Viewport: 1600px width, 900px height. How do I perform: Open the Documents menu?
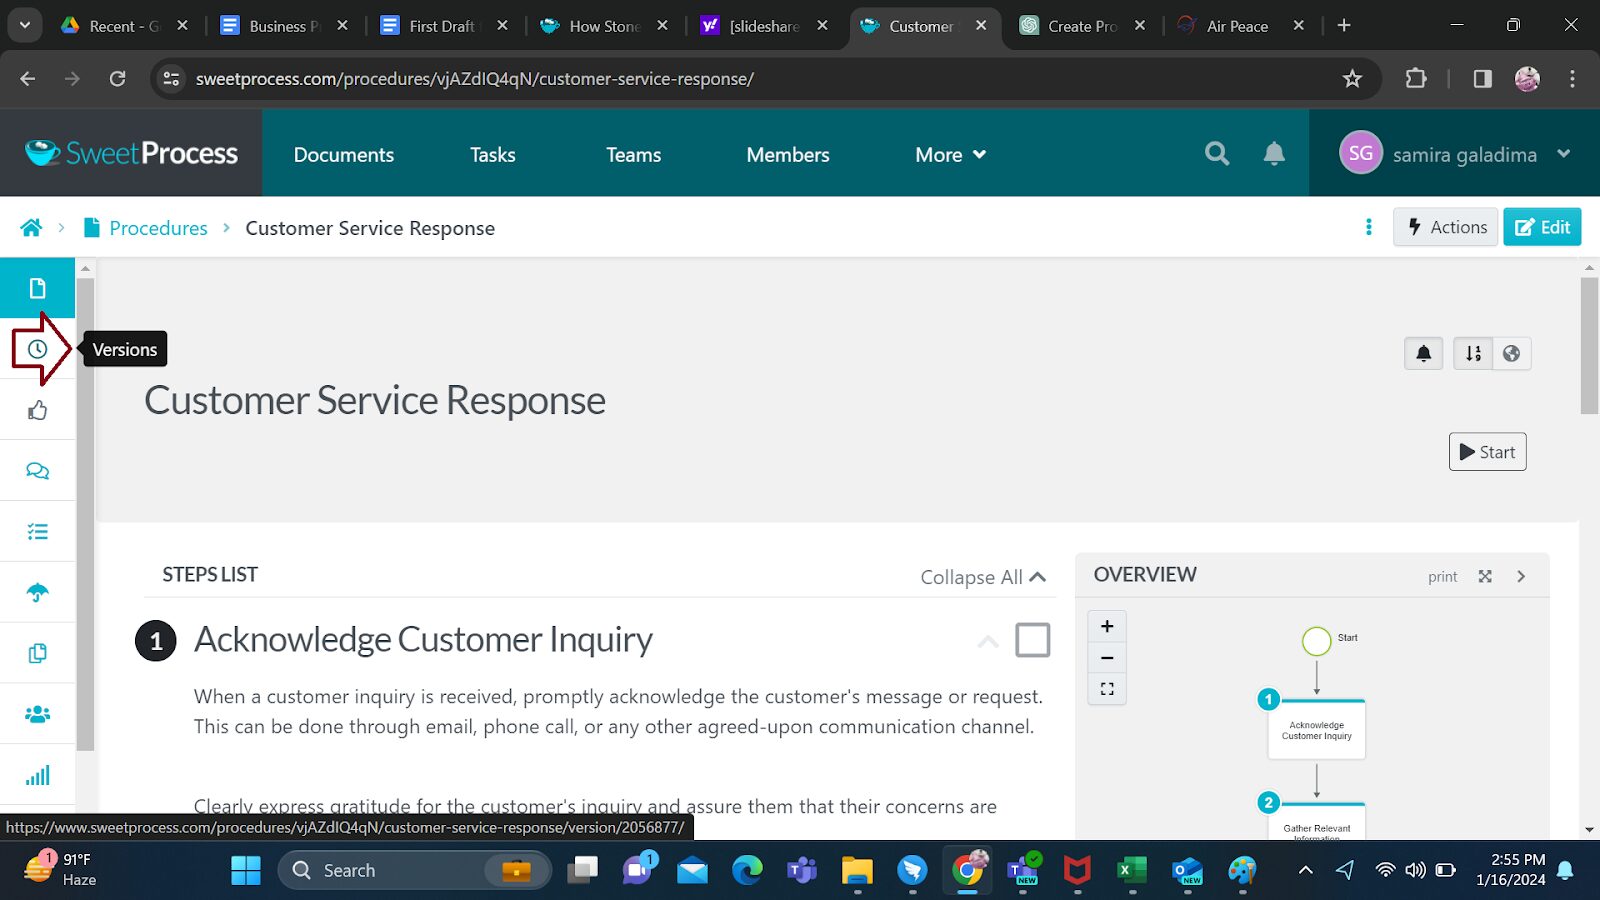click(x=344, y=155)
